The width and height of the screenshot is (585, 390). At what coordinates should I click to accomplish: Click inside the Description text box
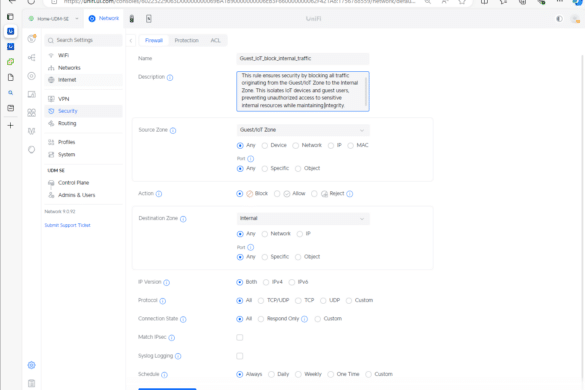point(303,91)
